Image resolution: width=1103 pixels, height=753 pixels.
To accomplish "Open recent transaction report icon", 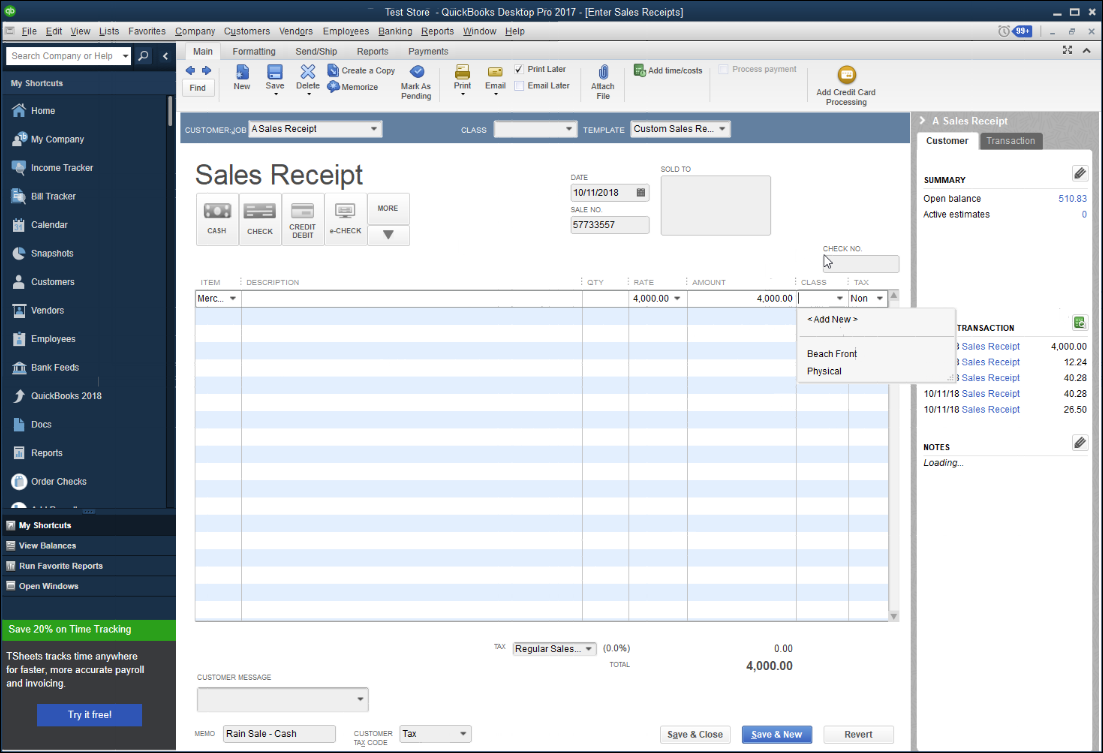I will [x=1079, y=322].
